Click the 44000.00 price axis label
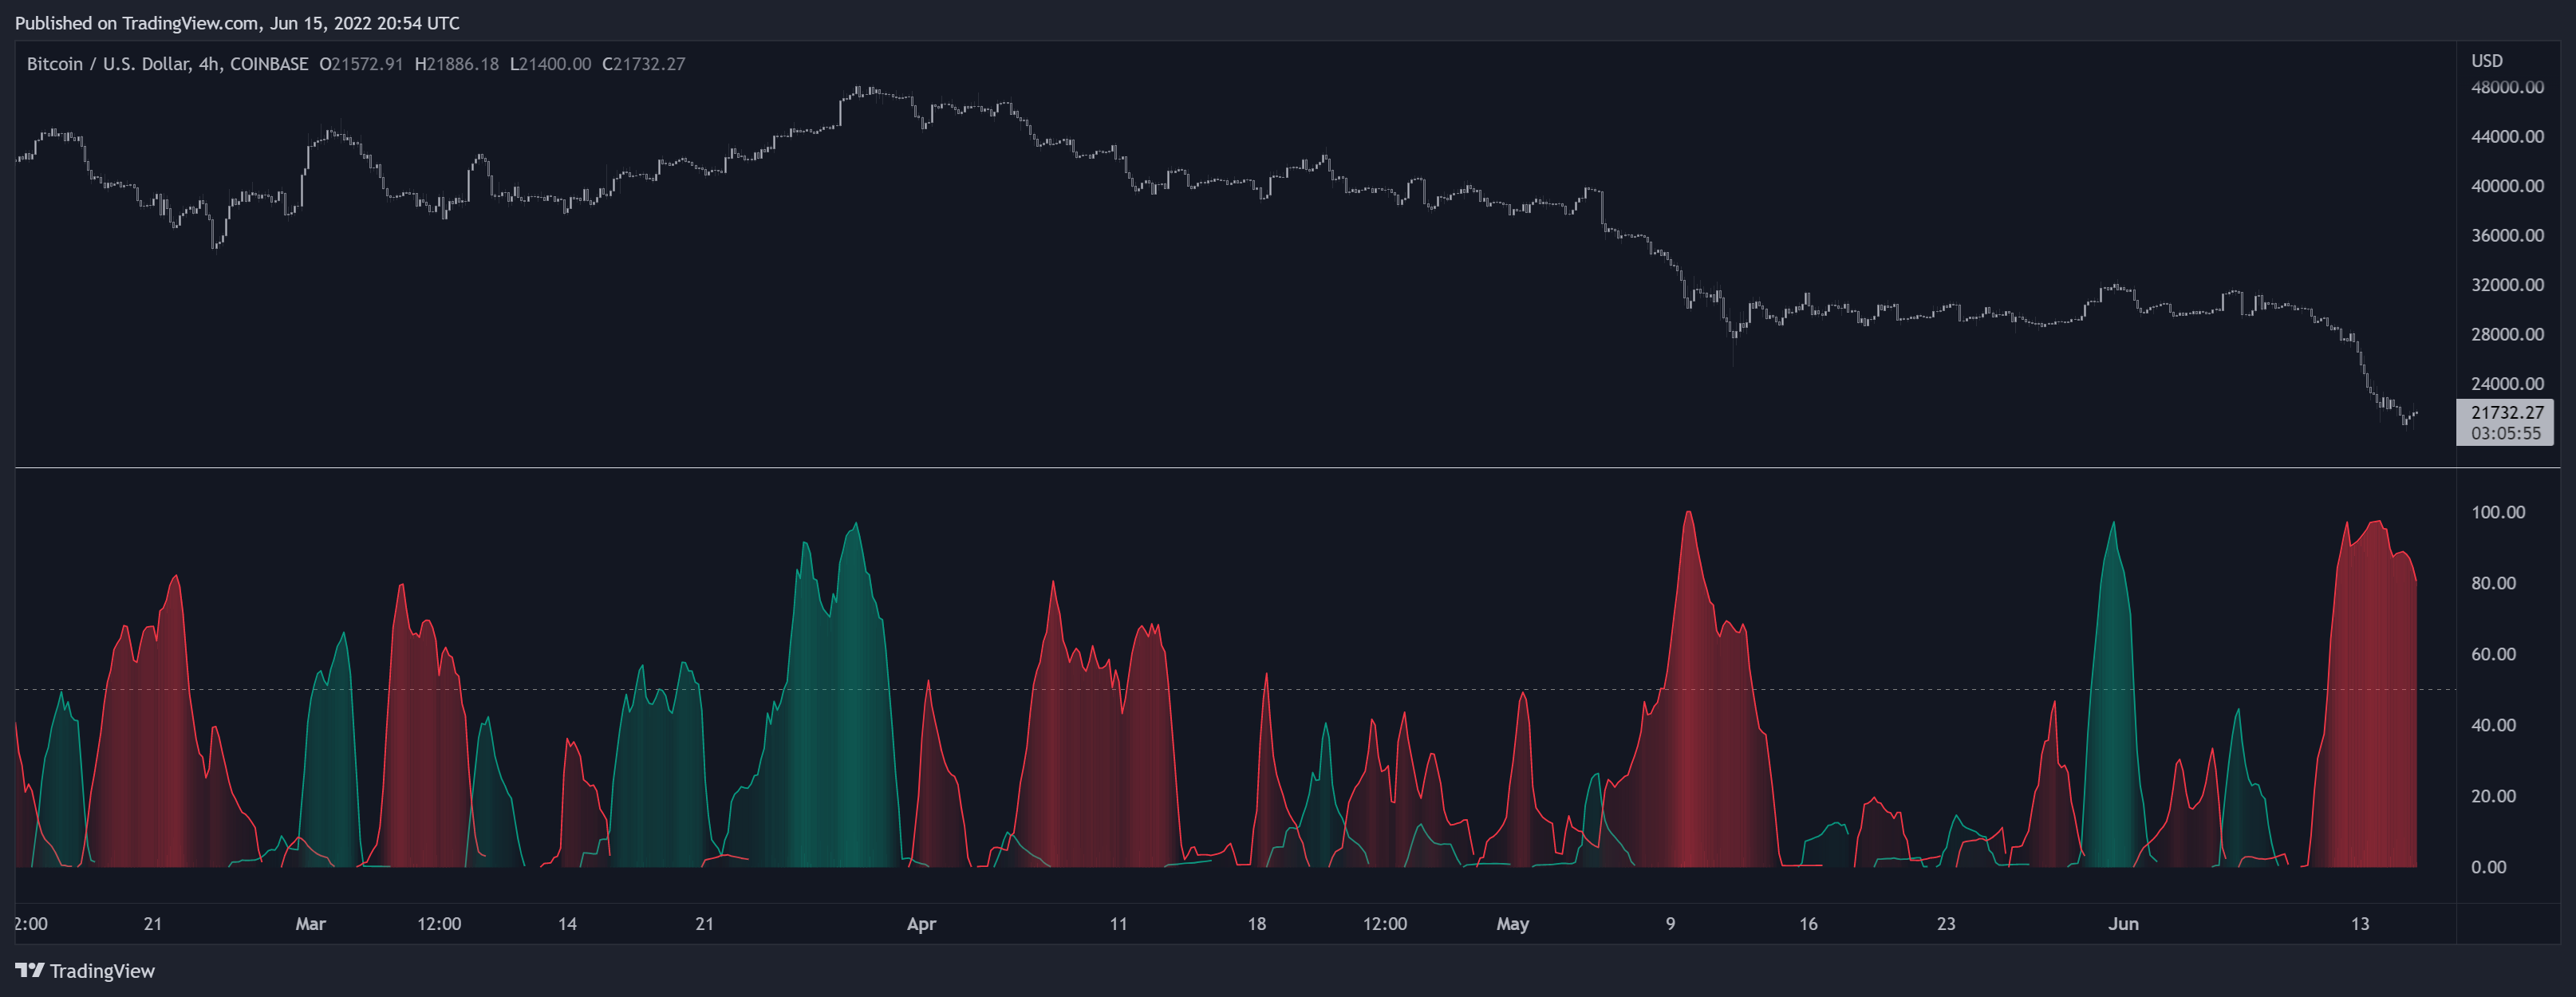 pos(2507,136)
